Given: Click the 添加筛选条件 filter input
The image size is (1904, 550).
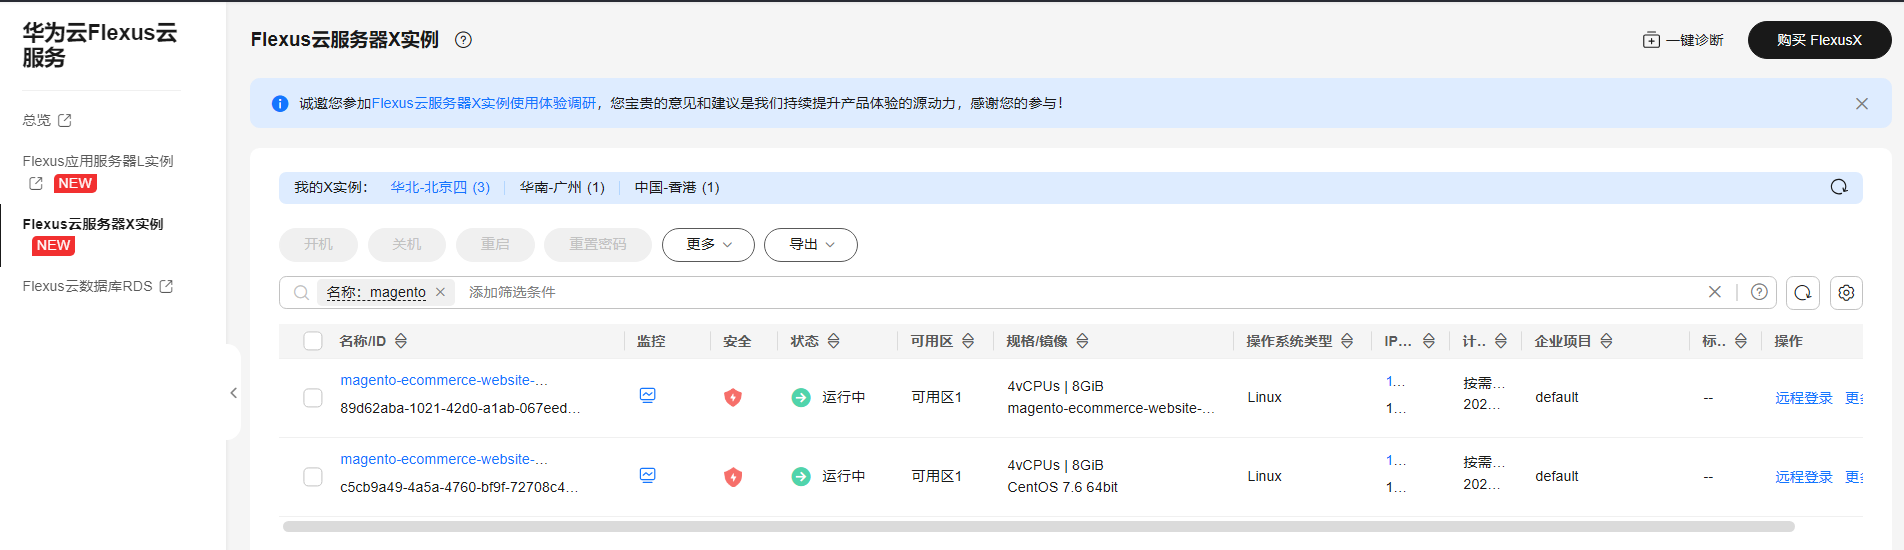Looking at the screenshot, I should click(x=512, y=292).
